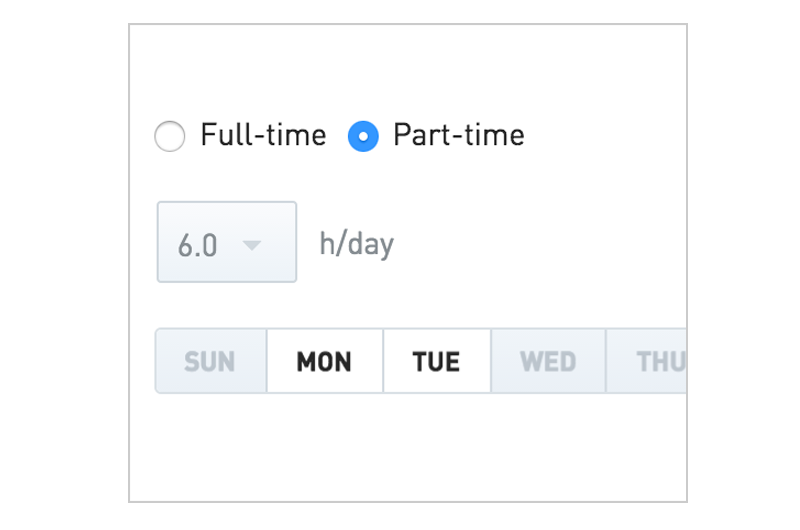800x530 pixels.
Task: Click the "Part-time" text label
Action: pos(458,135)
